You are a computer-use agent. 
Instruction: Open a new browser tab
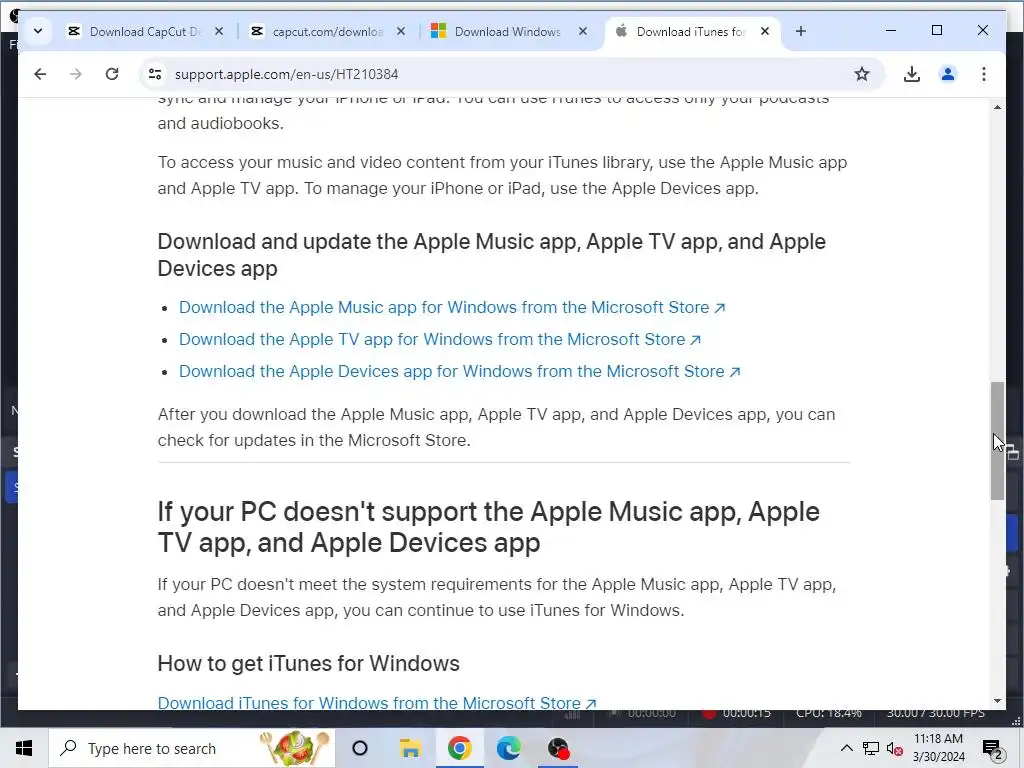point(801,31)
